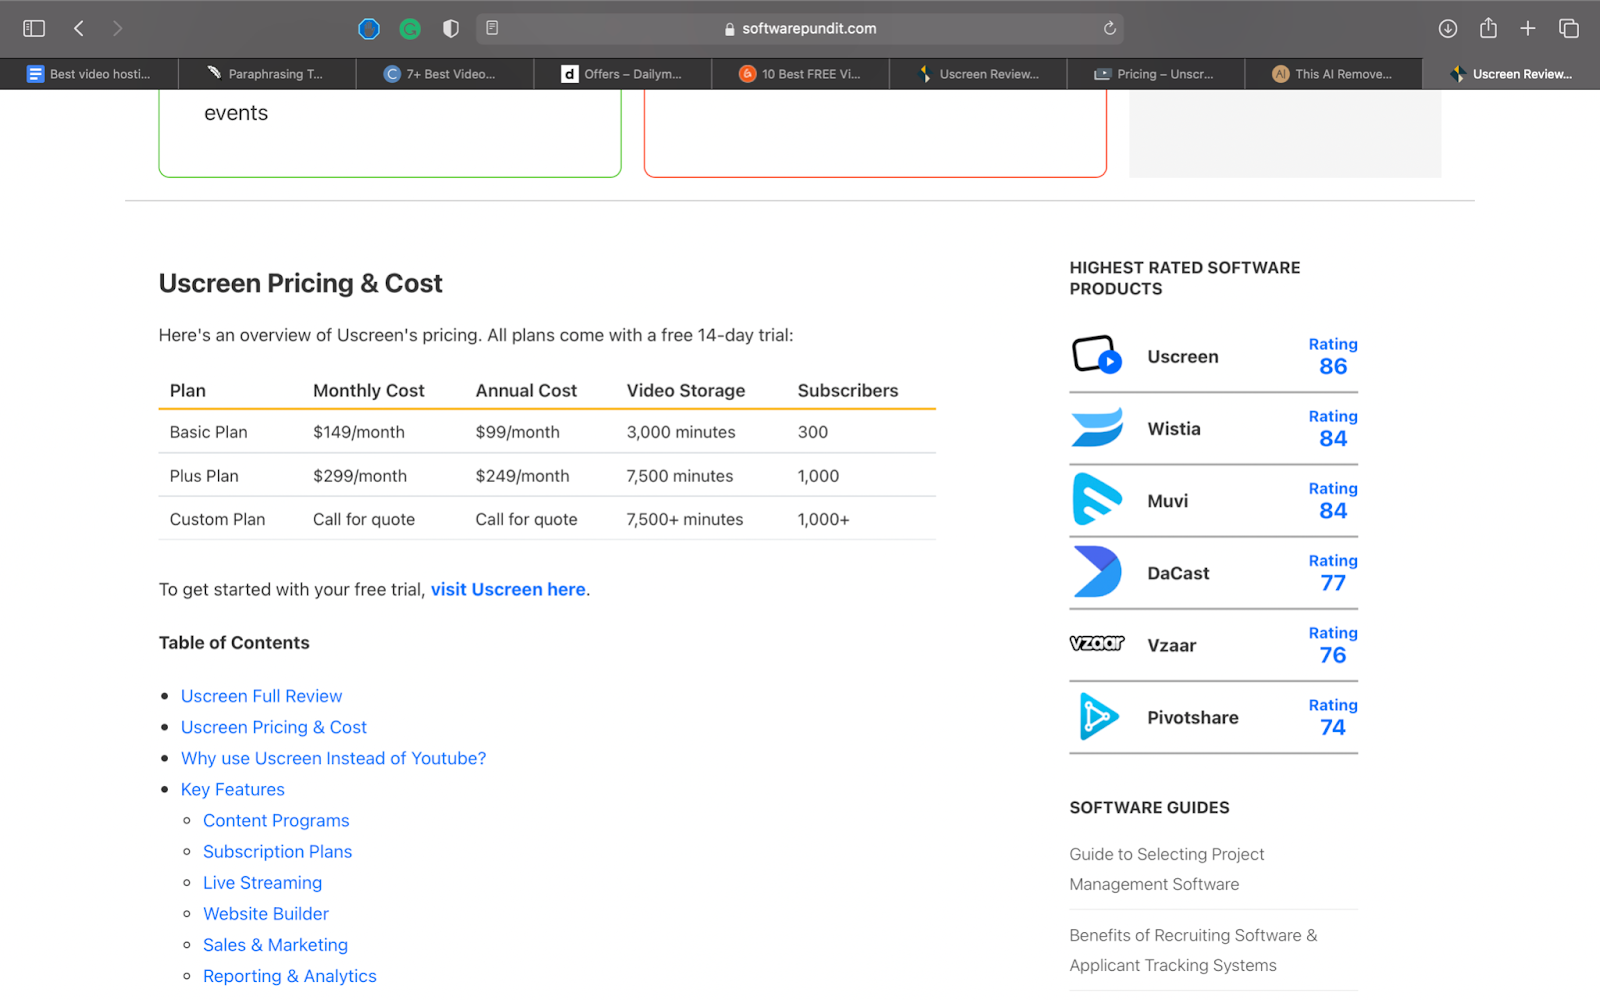Switch to Best video hosti... tab
This screenshot has height=1000, width=1600.
click(x=89, y=74)
